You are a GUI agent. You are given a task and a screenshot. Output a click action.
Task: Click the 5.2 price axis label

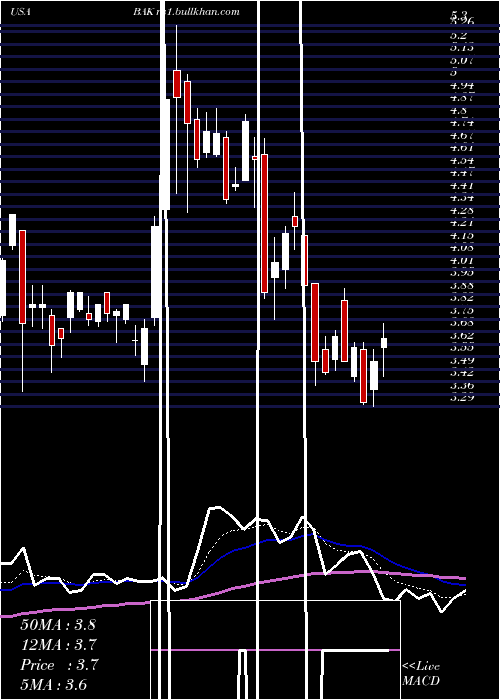click(x=459, y=35)
